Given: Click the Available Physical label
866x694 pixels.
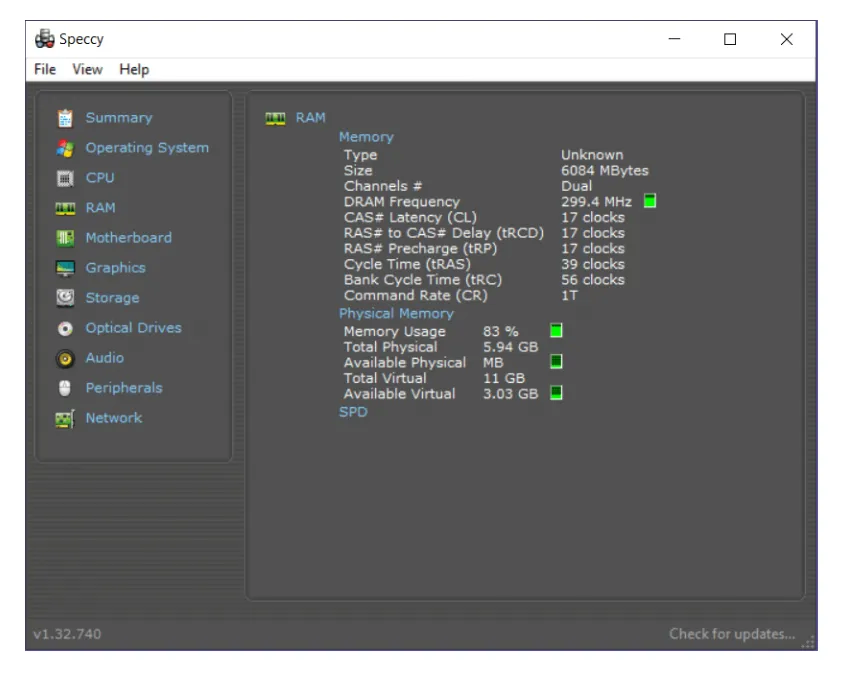Looking at the screenshot, I should click(405, 363).
